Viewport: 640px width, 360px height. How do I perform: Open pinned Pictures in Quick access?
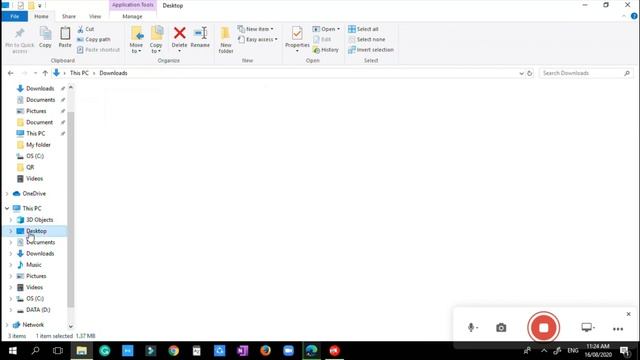(x=36, y=111)
